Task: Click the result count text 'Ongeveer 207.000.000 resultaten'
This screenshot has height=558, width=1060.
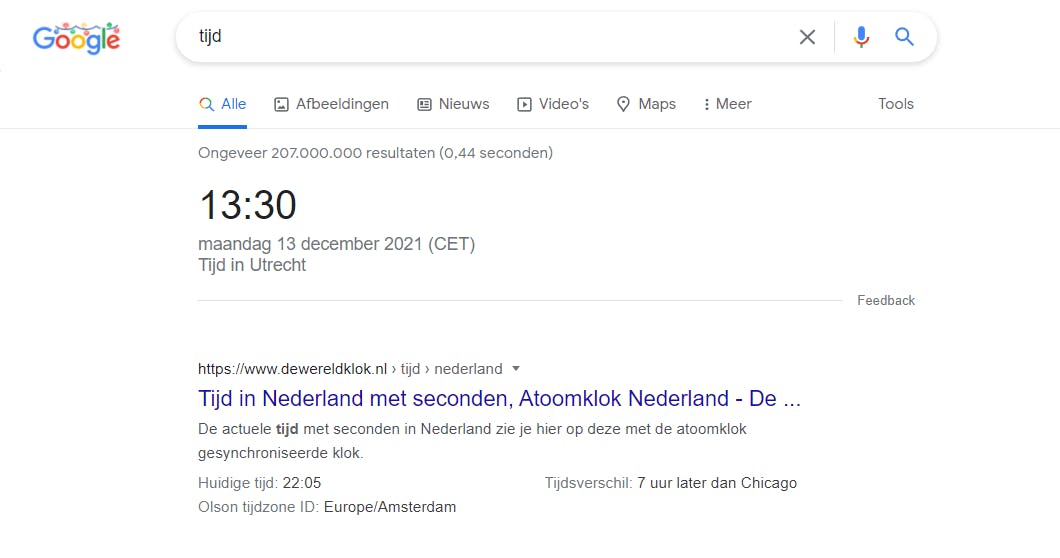Action: pyautogui.click(x=375, y=153)
